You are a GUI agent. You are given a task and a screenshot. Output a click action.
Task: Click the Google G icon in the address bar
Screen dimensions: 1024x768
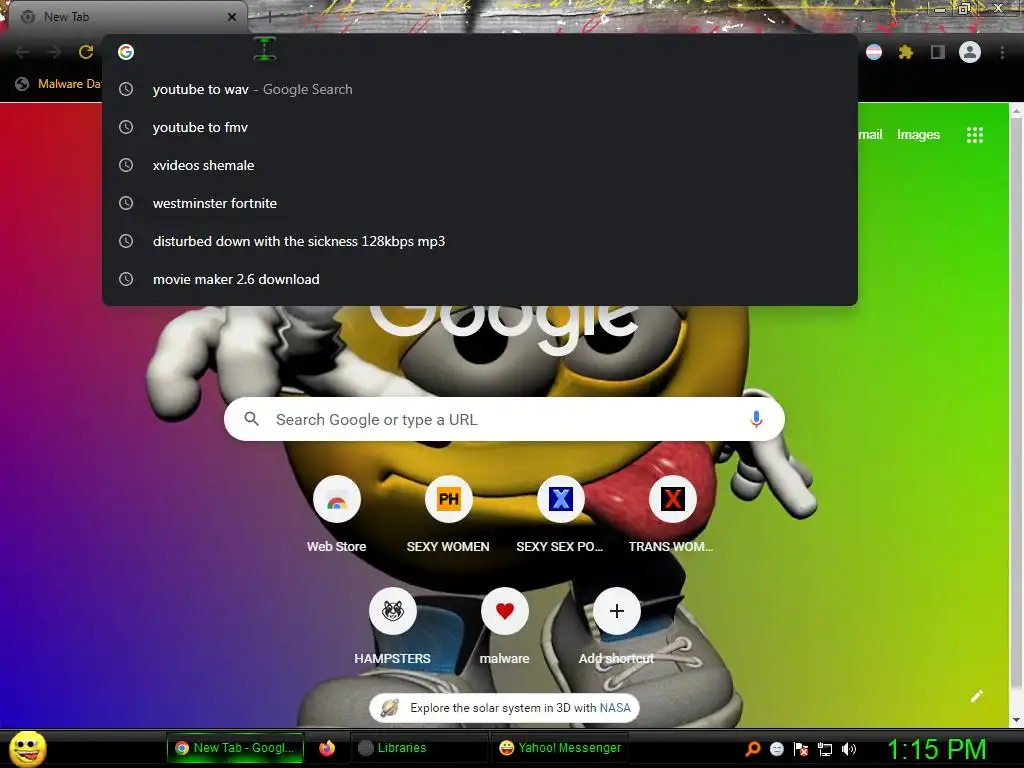coord(126,52)
